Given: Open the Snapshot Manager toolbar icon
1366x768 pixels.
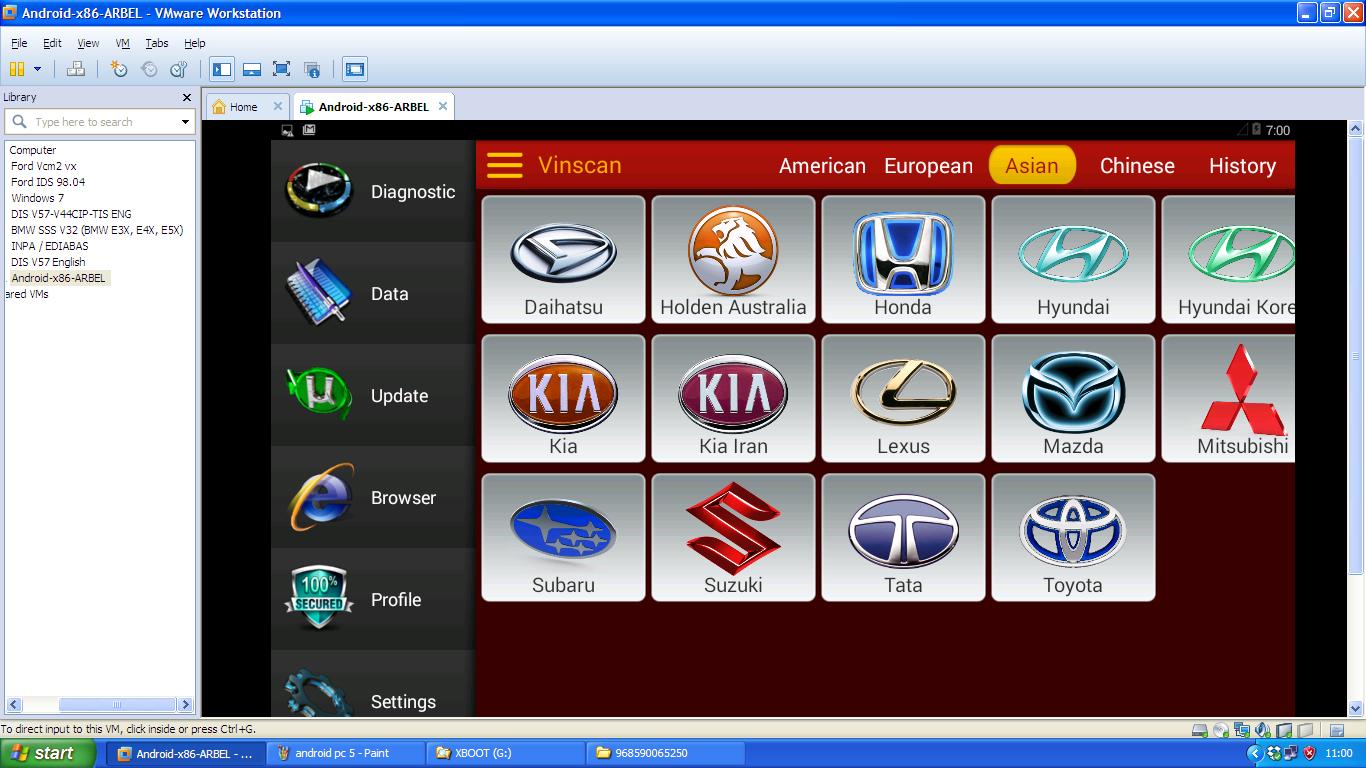Looking at the screenshot, I should [178, 68].
